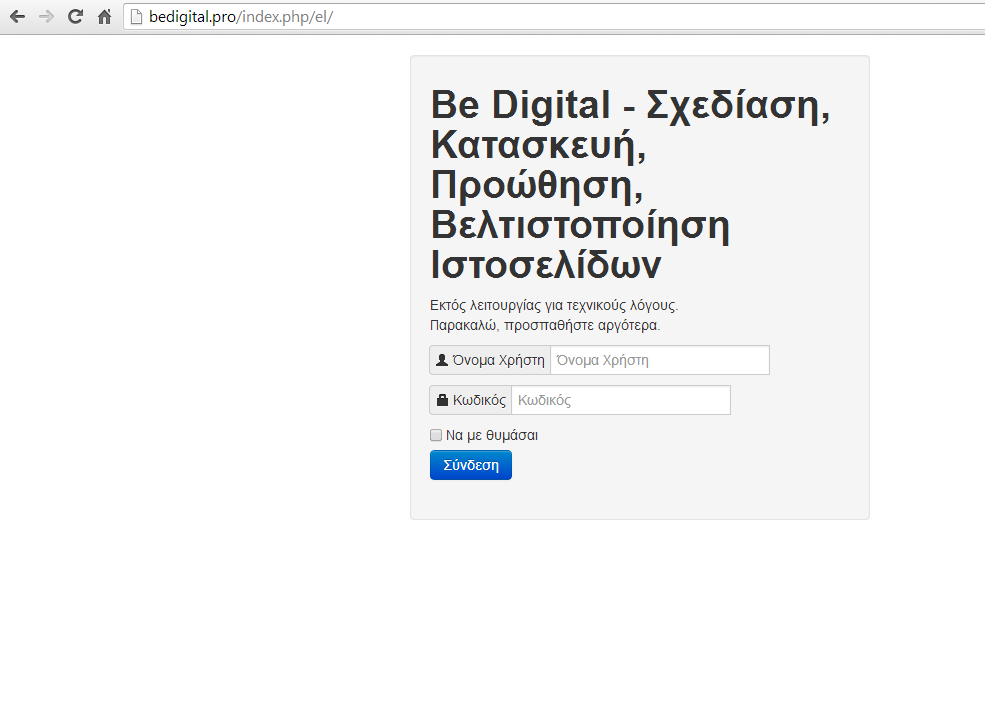
Task: Click the page icon in the address bar
Action: click(136, 17)
